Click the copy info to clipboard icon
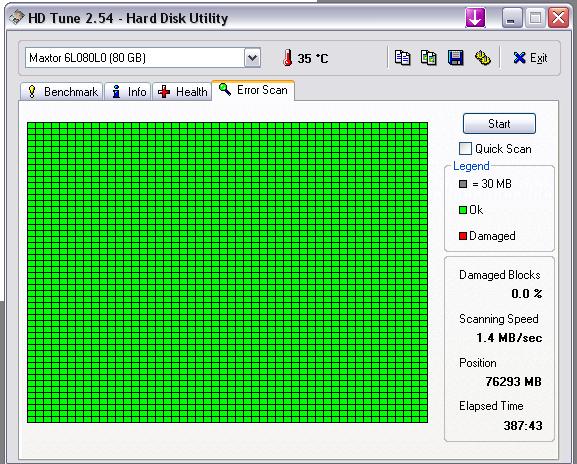Image resolution: width=577 pixels, height=464 pixels. 402,58
